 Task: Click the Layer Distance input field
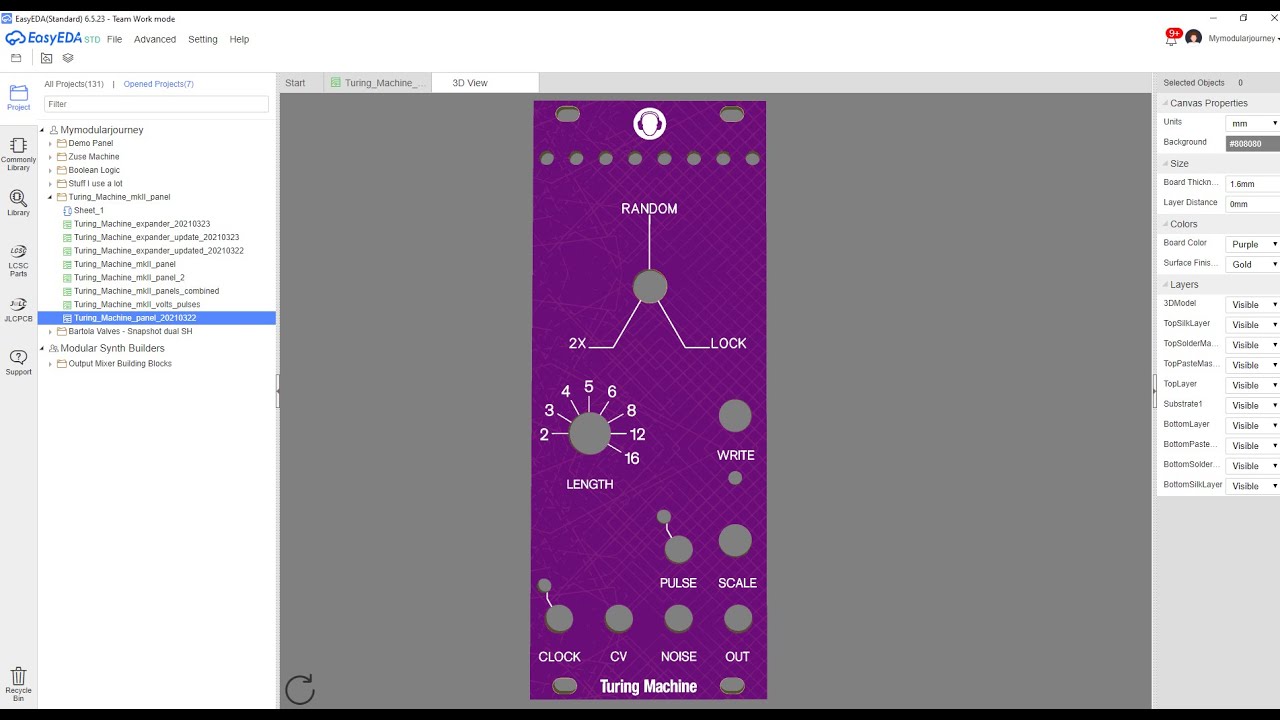[1252, 204]
